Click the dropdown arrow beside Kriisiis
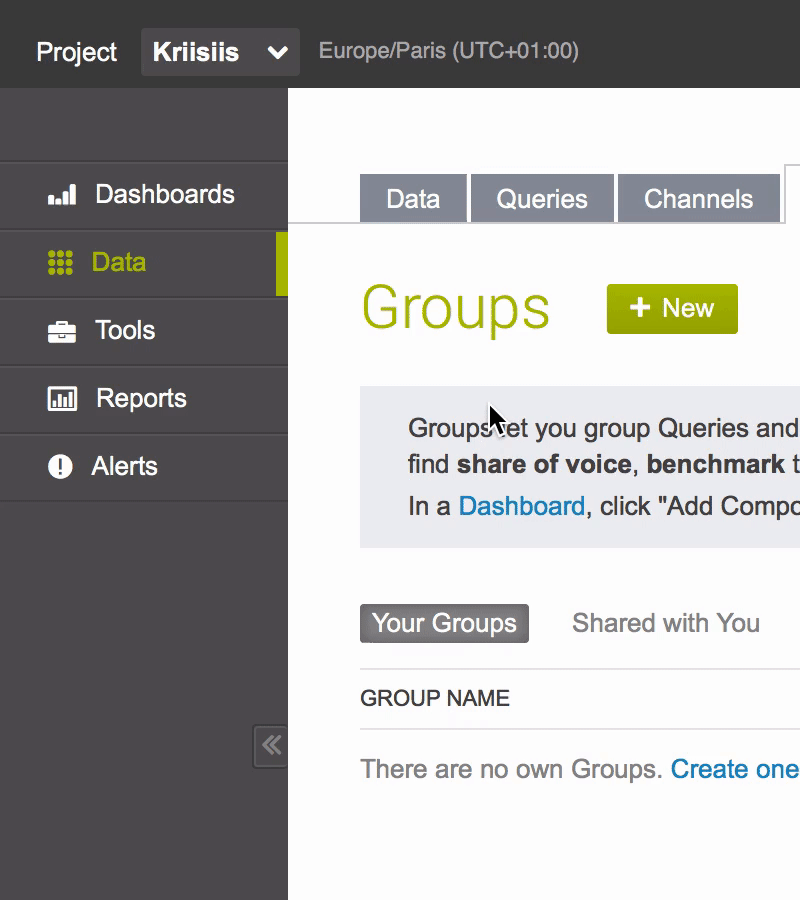800x900 pixels. point(278,53)
